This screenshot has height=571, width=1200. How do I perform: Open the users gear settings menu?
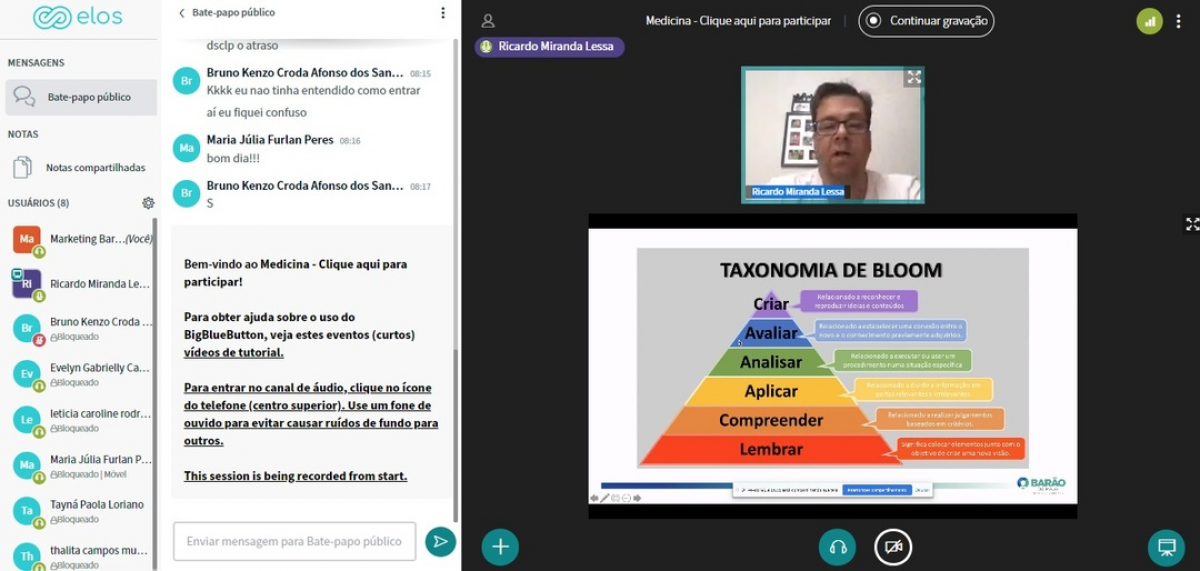pos(148,203)
